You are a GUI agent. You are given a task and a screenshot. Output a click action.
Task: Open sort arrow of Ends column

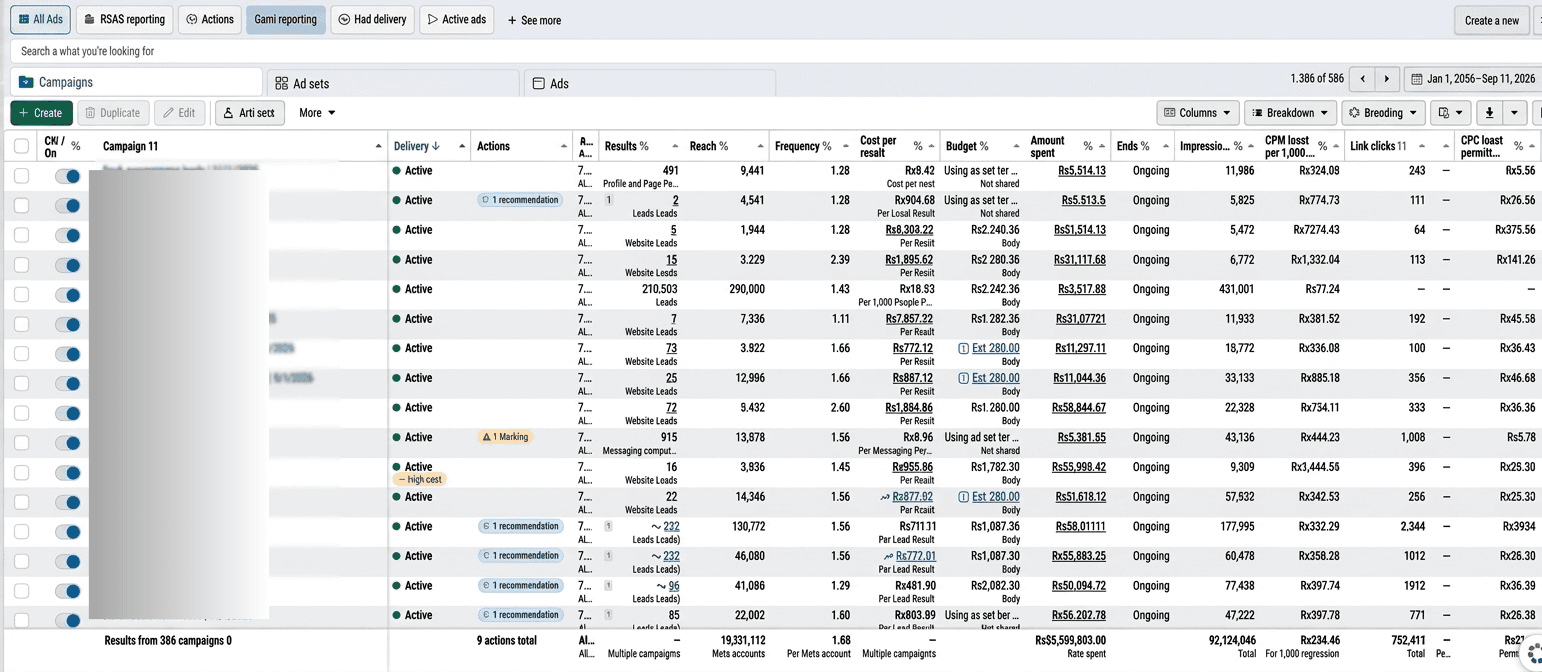(x=1166, y=146)
